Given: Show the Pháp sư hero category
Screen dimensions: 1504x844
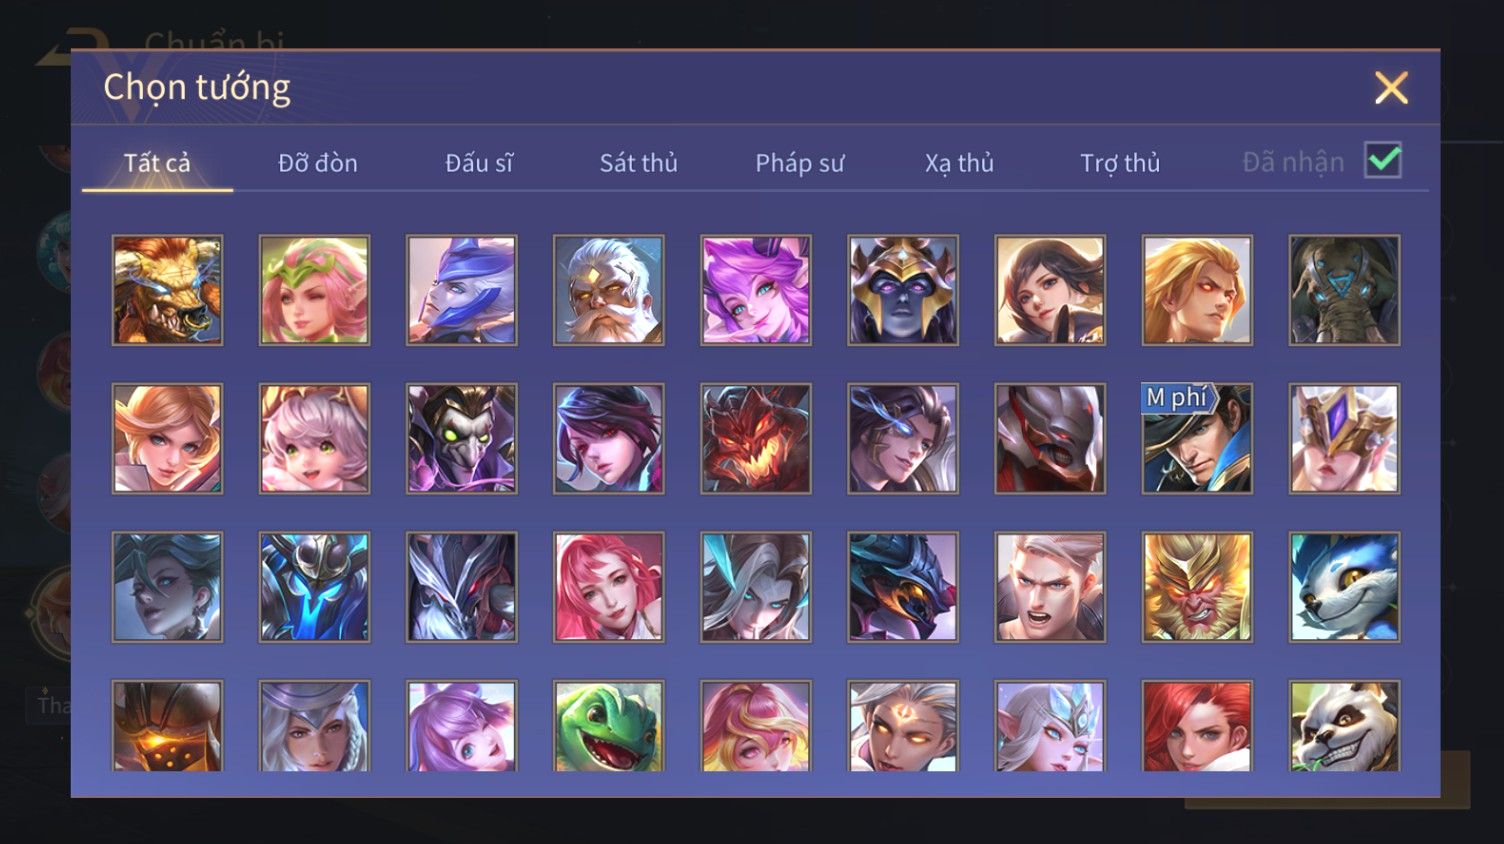Looking at the screenshot, I should [x=800, y=162].
